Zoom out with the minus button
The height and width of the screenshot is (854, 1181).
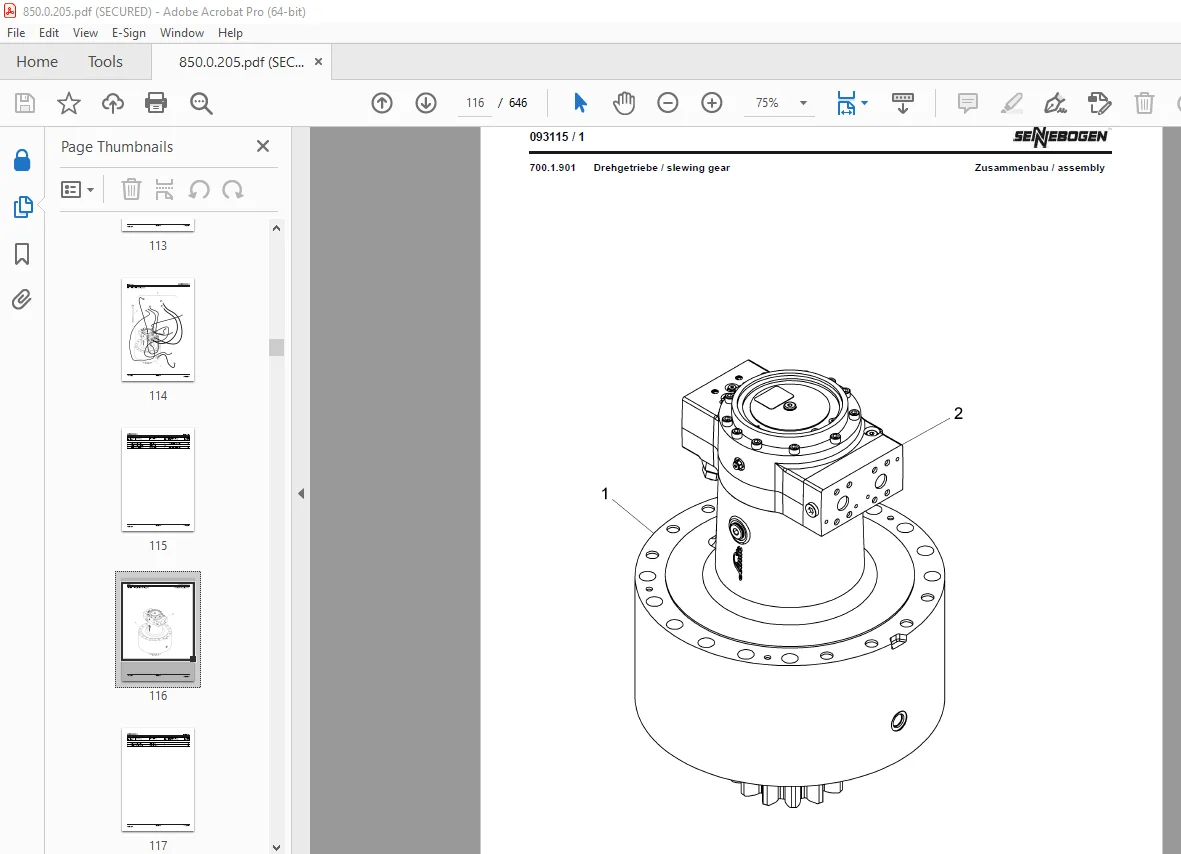(x=667, y=103)
